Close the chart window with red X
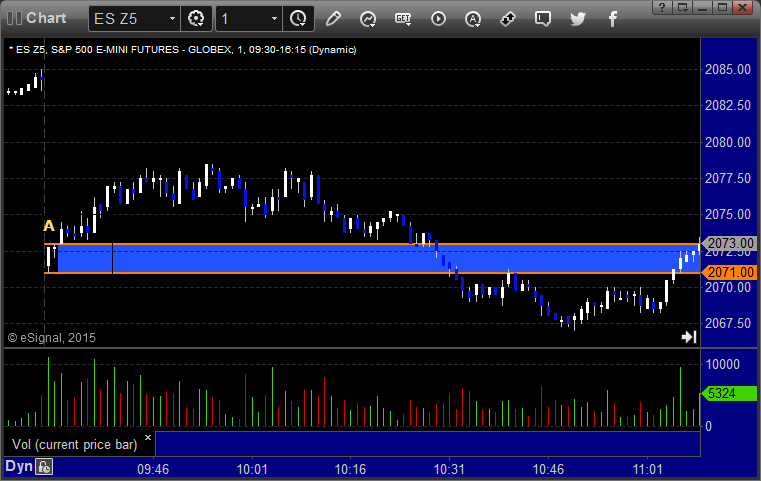761x481 pixels. 743,7
